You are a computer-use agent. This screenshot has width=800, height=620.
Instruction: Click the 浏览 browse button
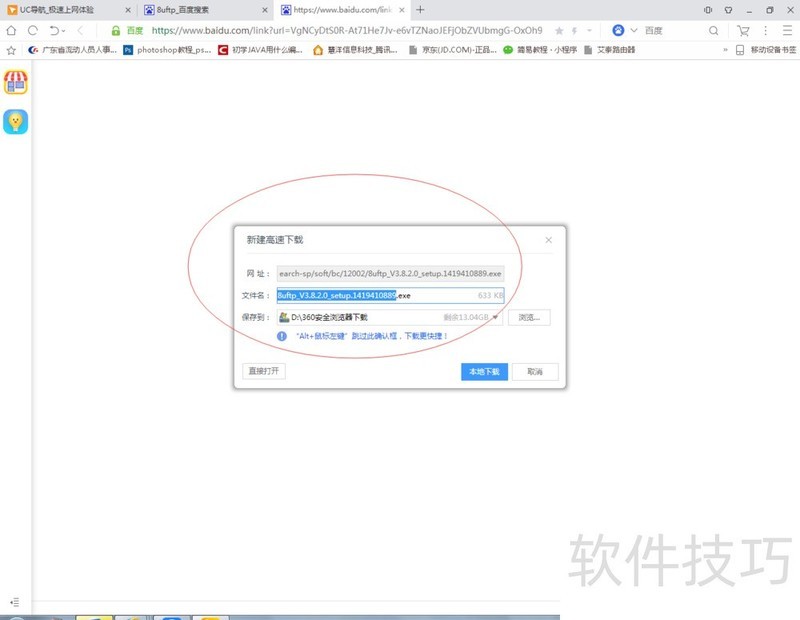pos(528,317)
